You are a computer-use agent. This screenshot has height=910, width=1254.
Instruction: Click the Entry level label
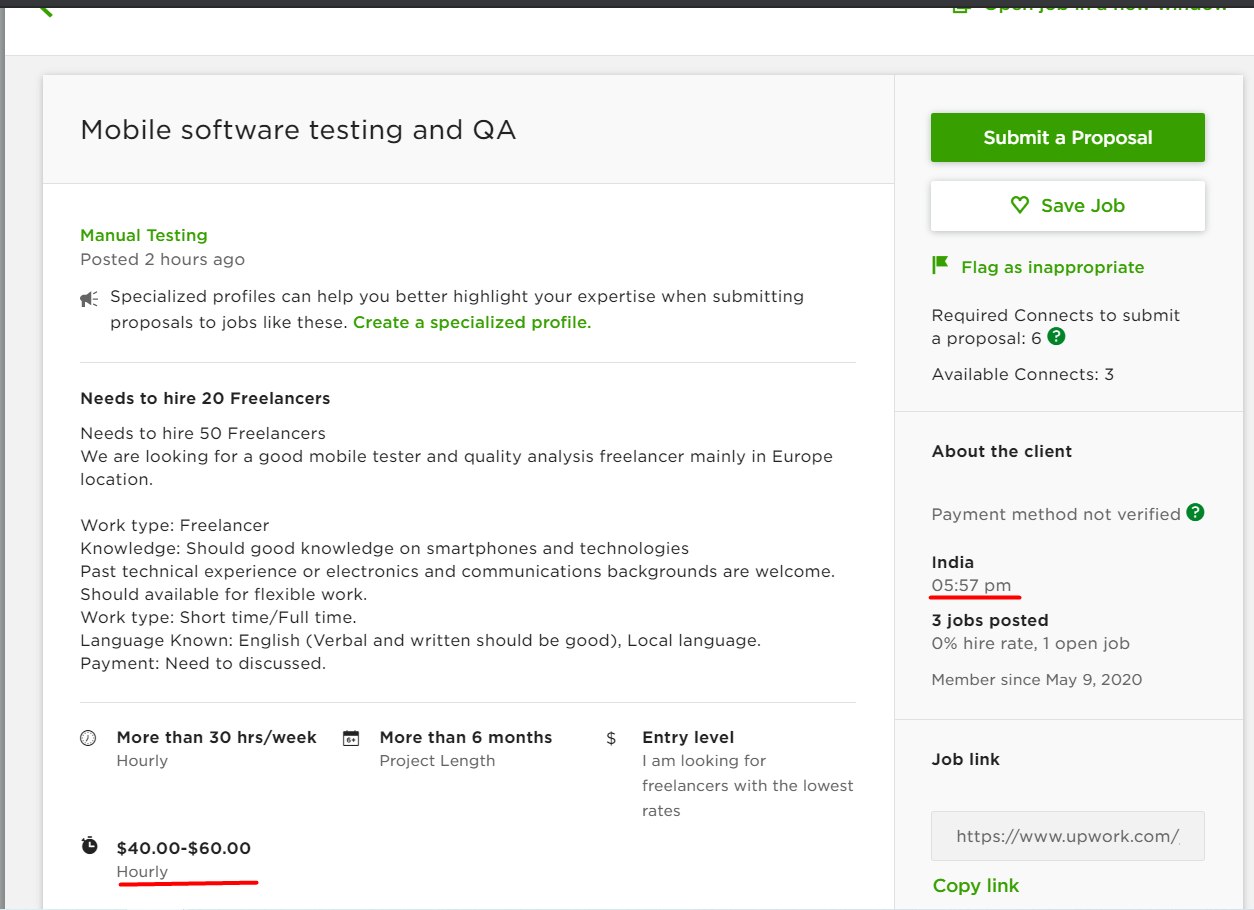pyautogui.click(x=688, y=737)
